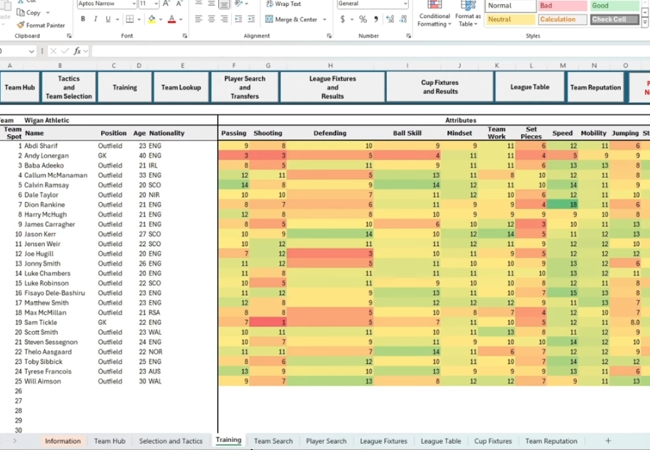Click League Fixtures and Results button
Image resolution: width=650 pixels, height=450 pixels.
tap(332, 87)
